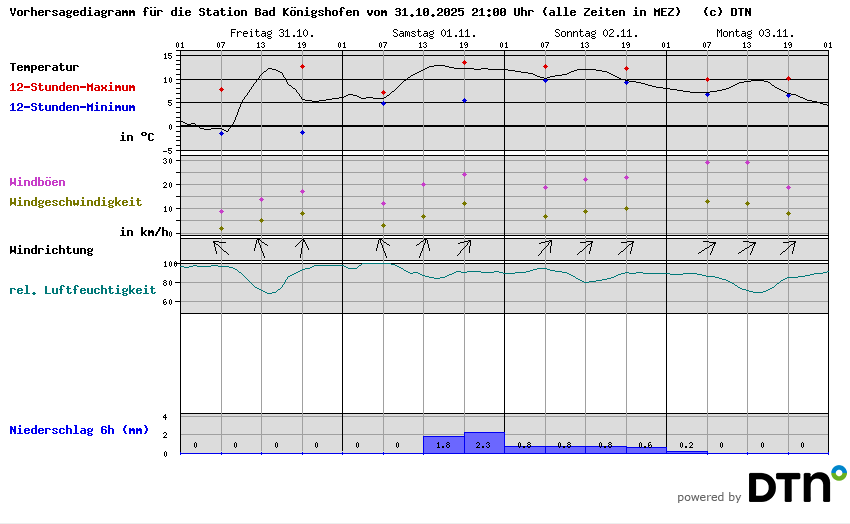Click the 0.2 mm precipitation bar on Montag

point(686,451)
